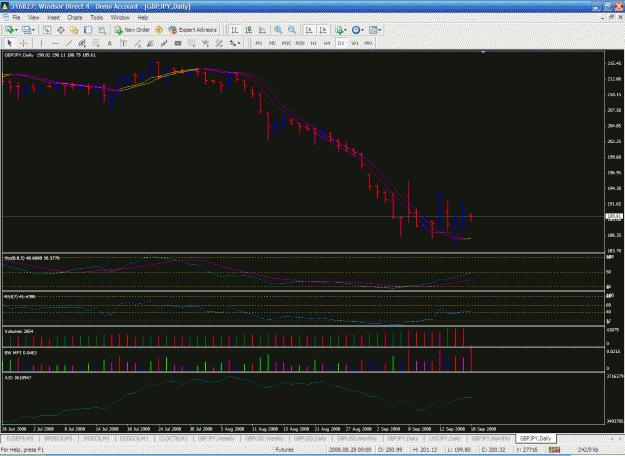Switch chart to candlesticks
Viewport: 625px width, 456px height.
(x=249, y=30)
